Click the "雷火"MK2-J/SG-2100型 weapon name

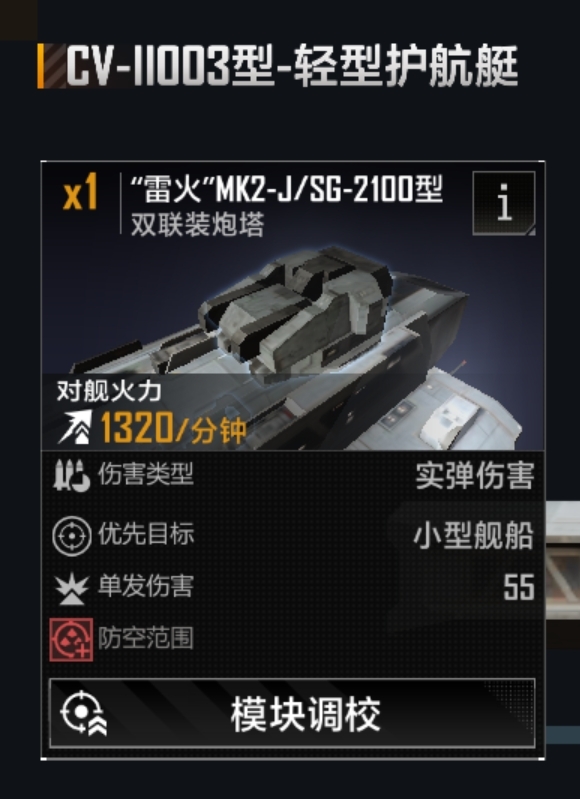point(286,189)
